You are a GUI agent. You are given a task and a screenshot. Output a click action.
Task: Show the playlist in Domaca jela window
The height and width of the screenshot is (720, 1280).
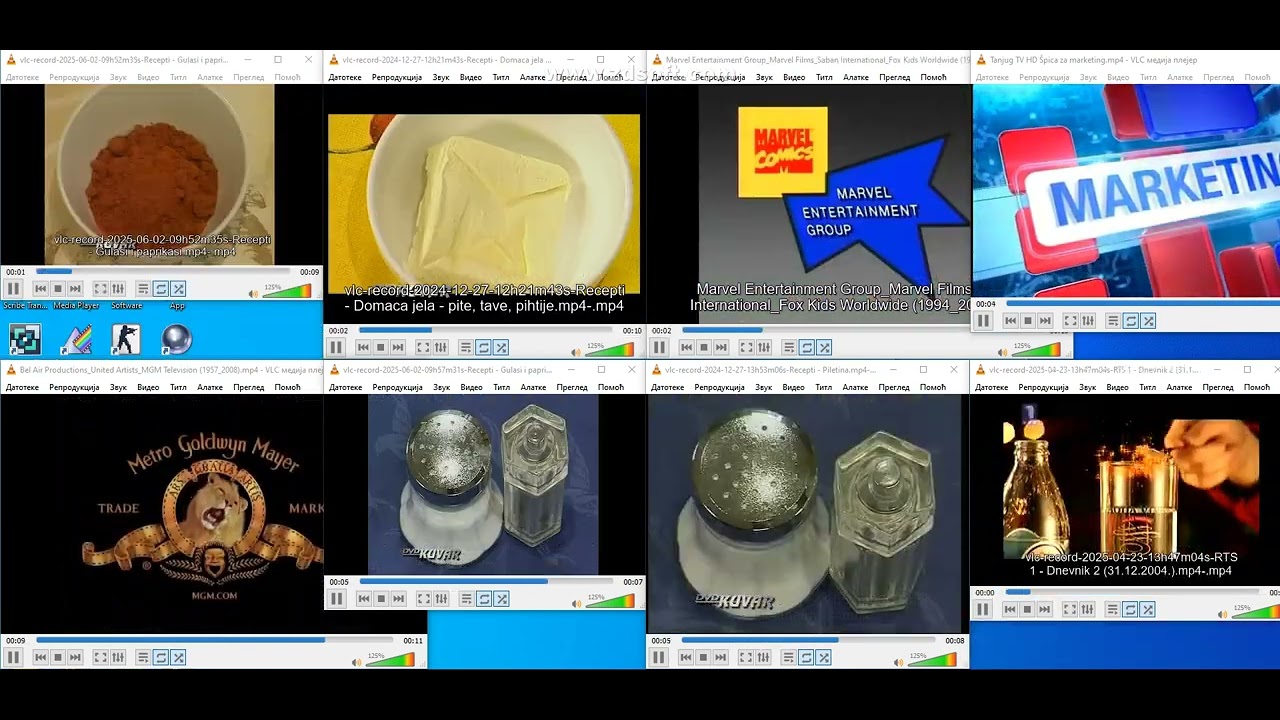point(466,347)
